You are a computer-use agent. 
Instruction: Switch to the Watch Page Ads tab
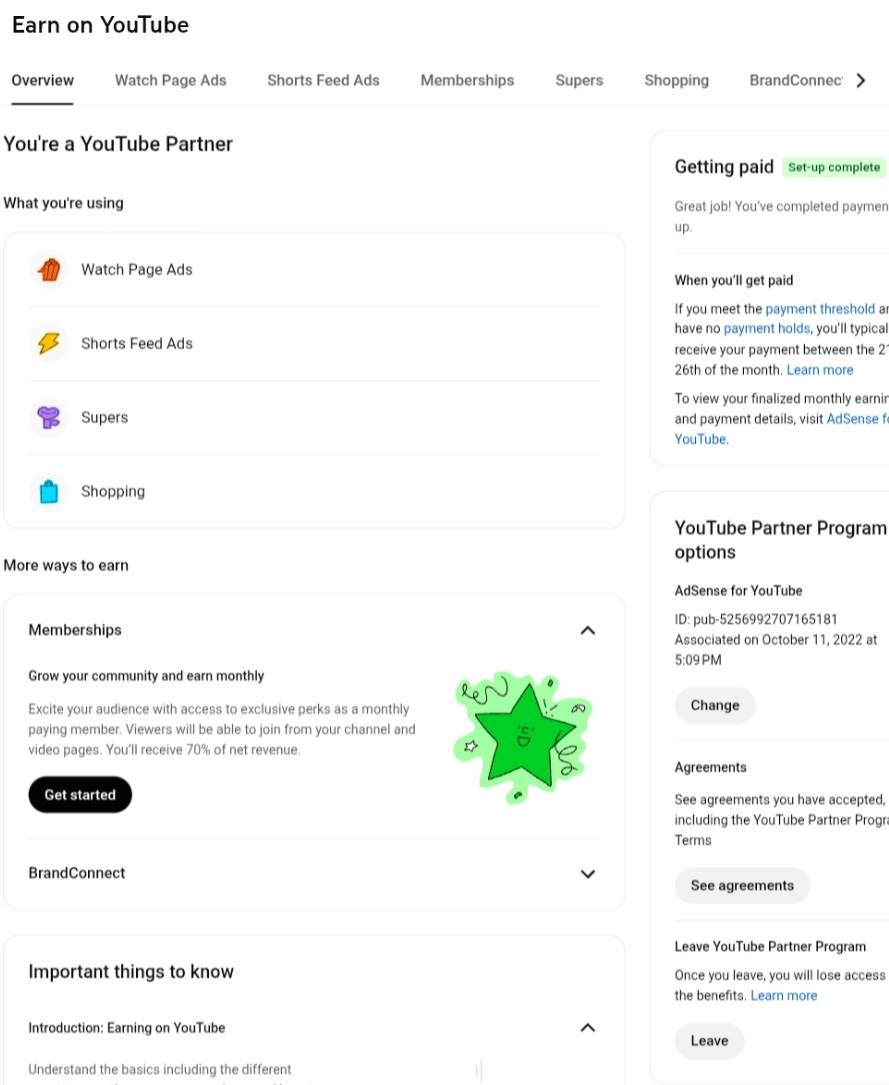(x=171, y=80)
